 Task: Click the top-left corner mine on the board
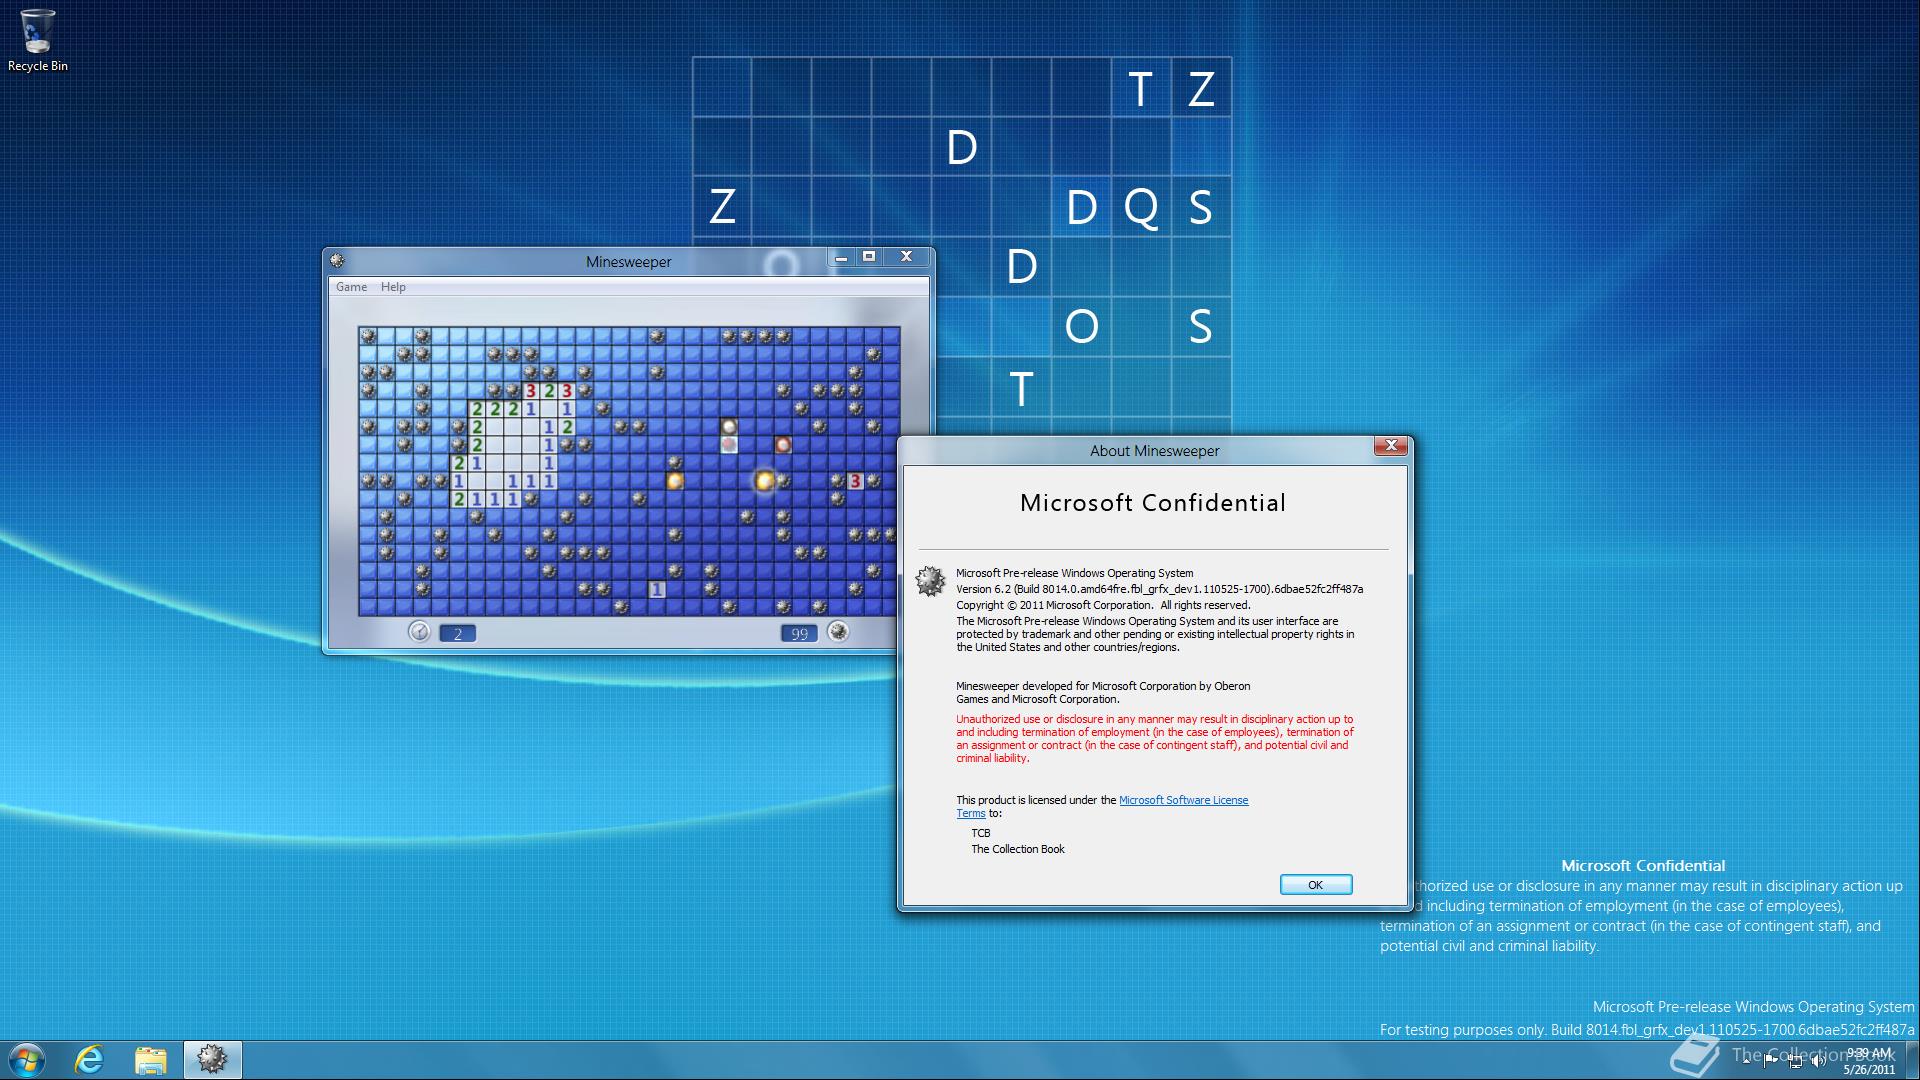point(368,336)
